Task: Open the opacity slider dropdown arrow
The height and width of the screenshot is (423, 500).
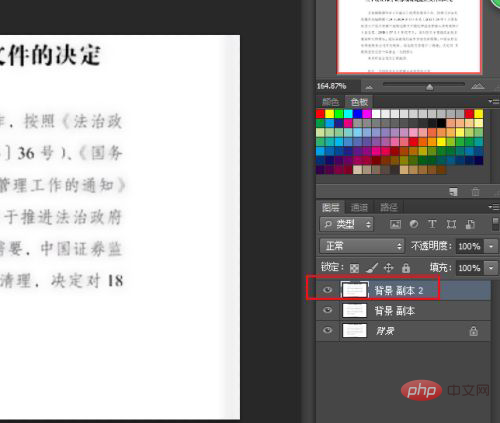Action: (x=491, y=246)
